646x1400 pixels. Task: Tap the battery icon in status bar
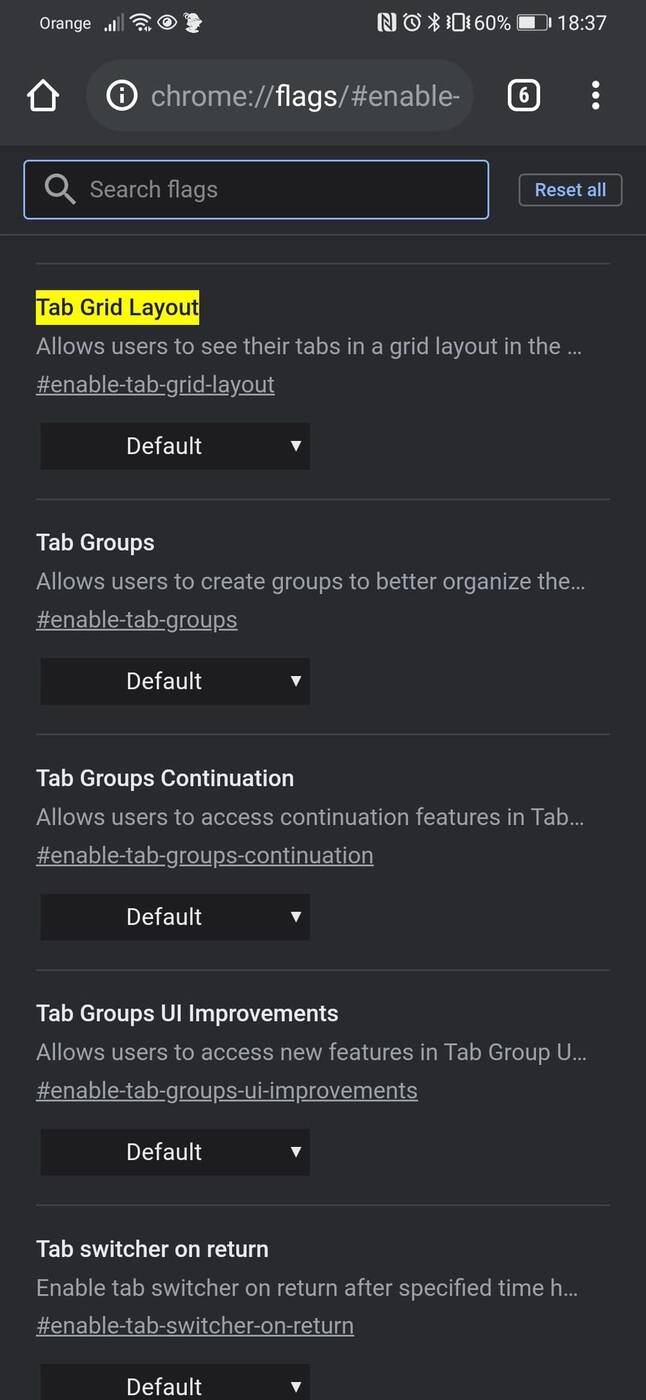[x=533, y=22]
